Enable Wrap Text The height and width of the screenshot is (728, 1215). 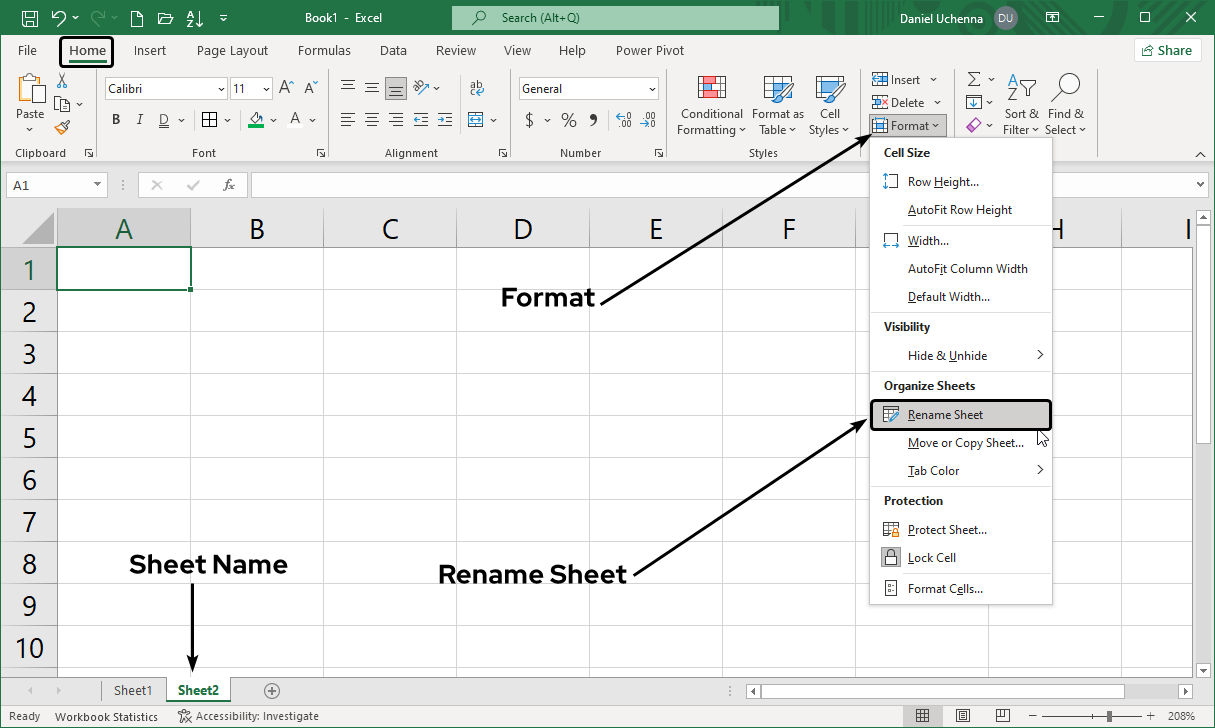477,88
